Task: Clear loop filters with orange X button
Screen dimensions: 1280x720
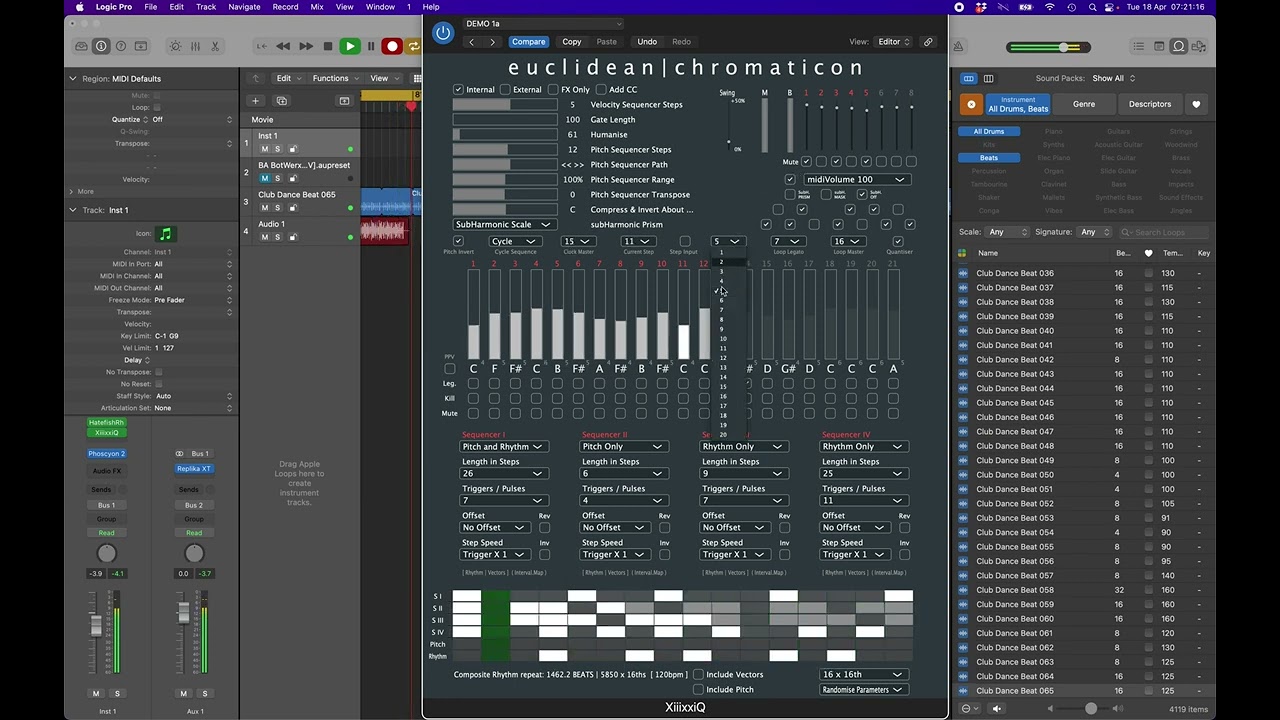Action: pyautogui.click(x=971, y=104)
